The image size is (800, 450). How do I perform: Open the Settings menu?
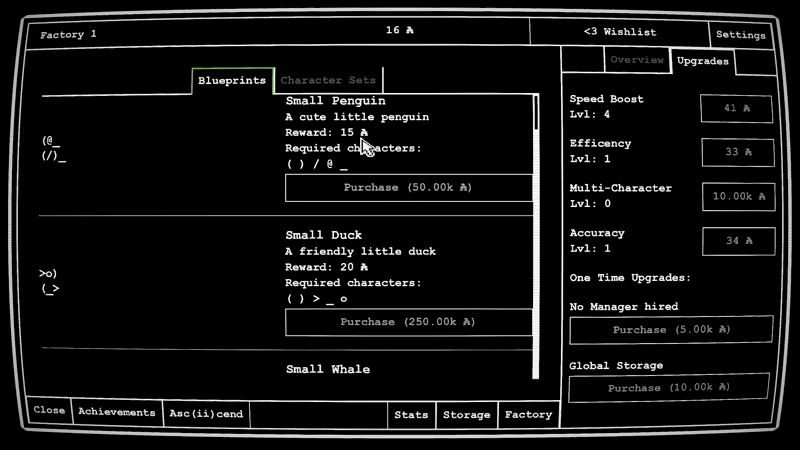coord(740,35)
